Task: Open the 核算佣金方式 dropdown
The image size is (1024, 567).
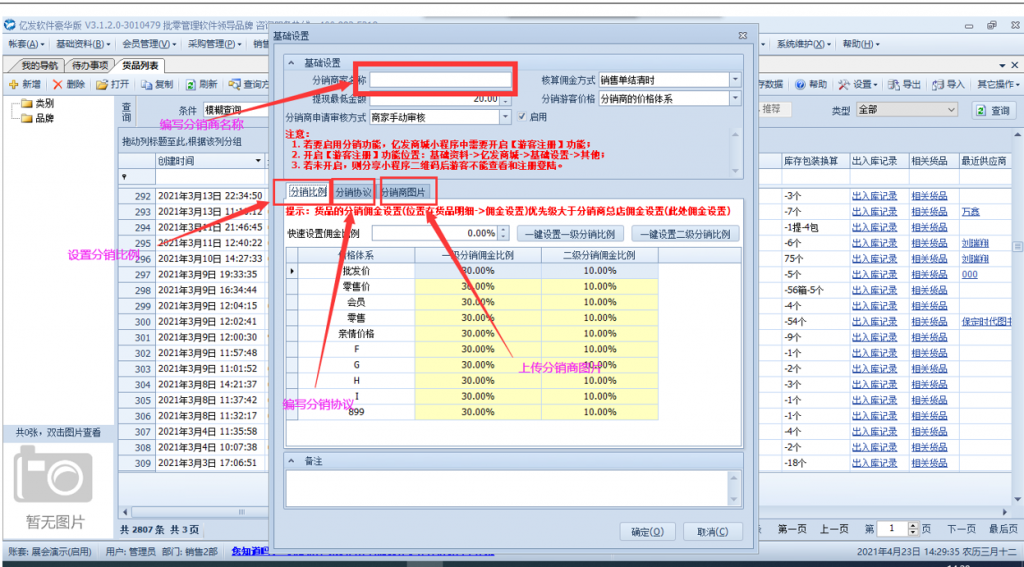Action: pos(735,80)
